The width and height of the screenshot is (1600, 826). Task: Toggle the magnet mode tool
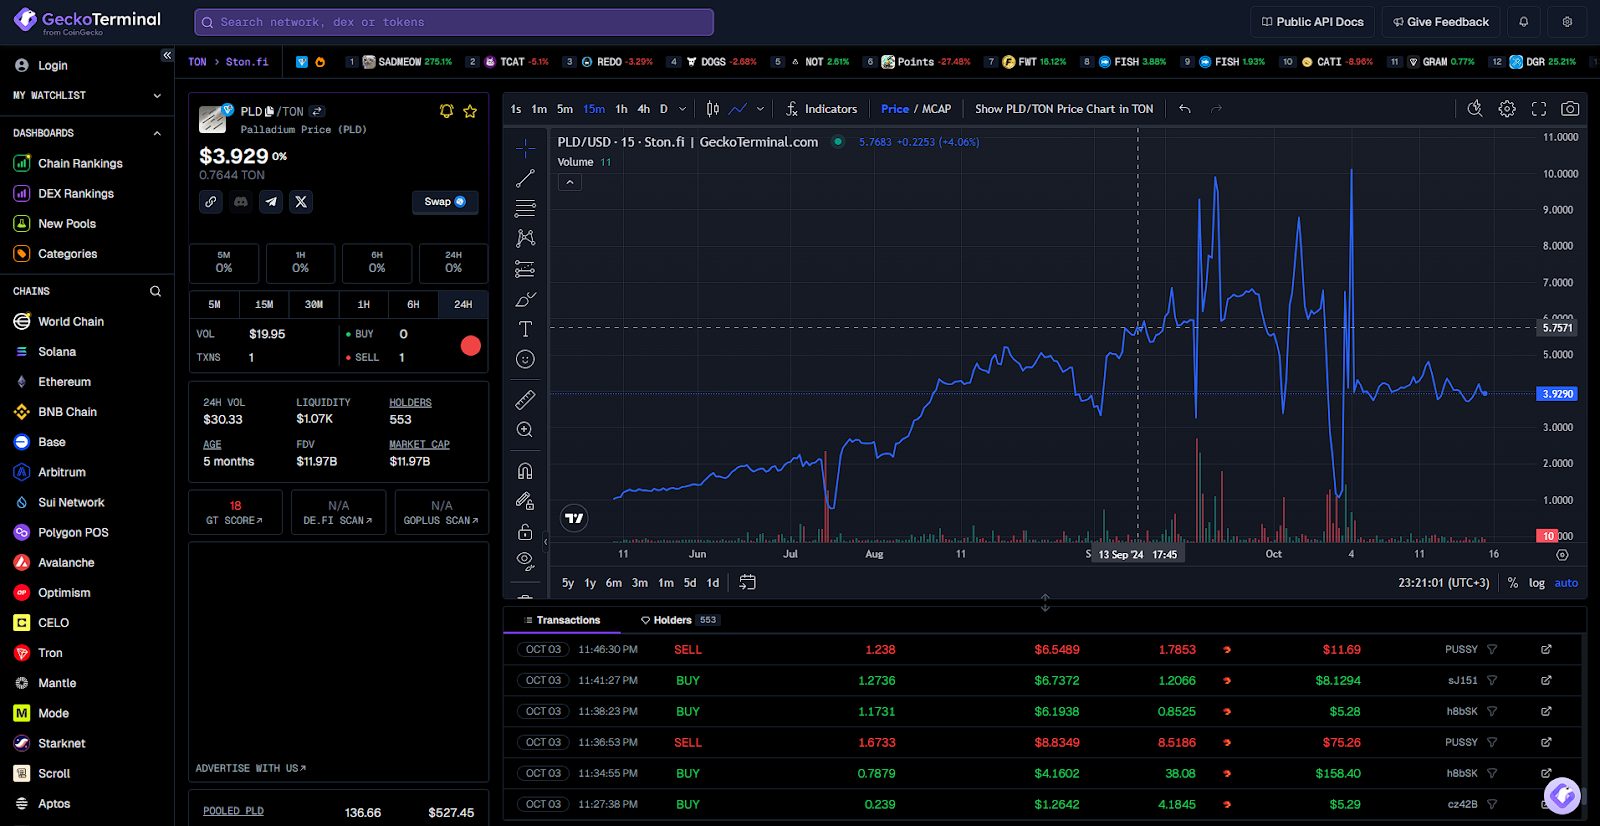(525, 471)
